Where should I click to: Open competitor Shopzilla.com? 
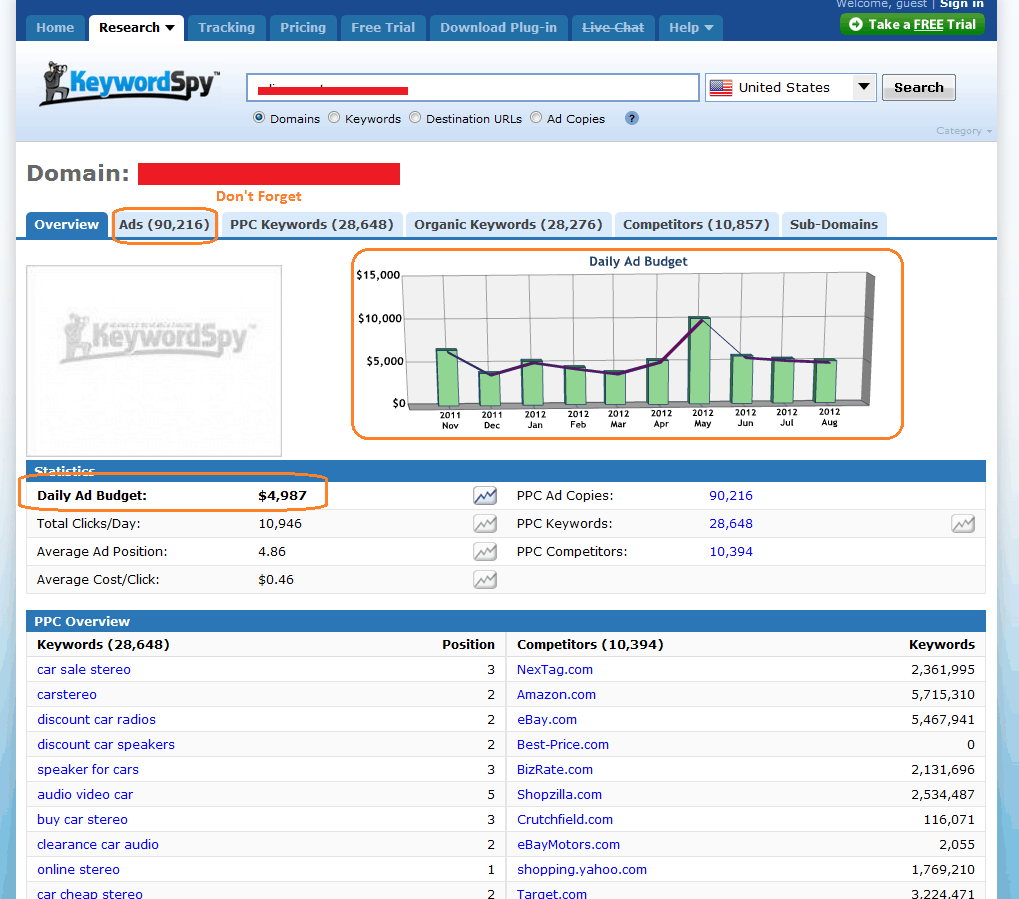pyautogui.click(x=560, y=795)
